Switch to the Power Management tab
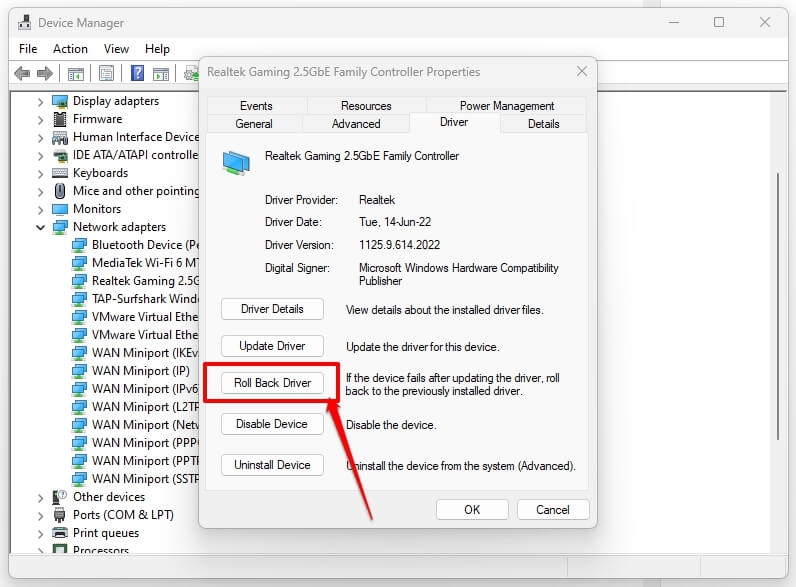796x587 pixels. tap(507, 106)
